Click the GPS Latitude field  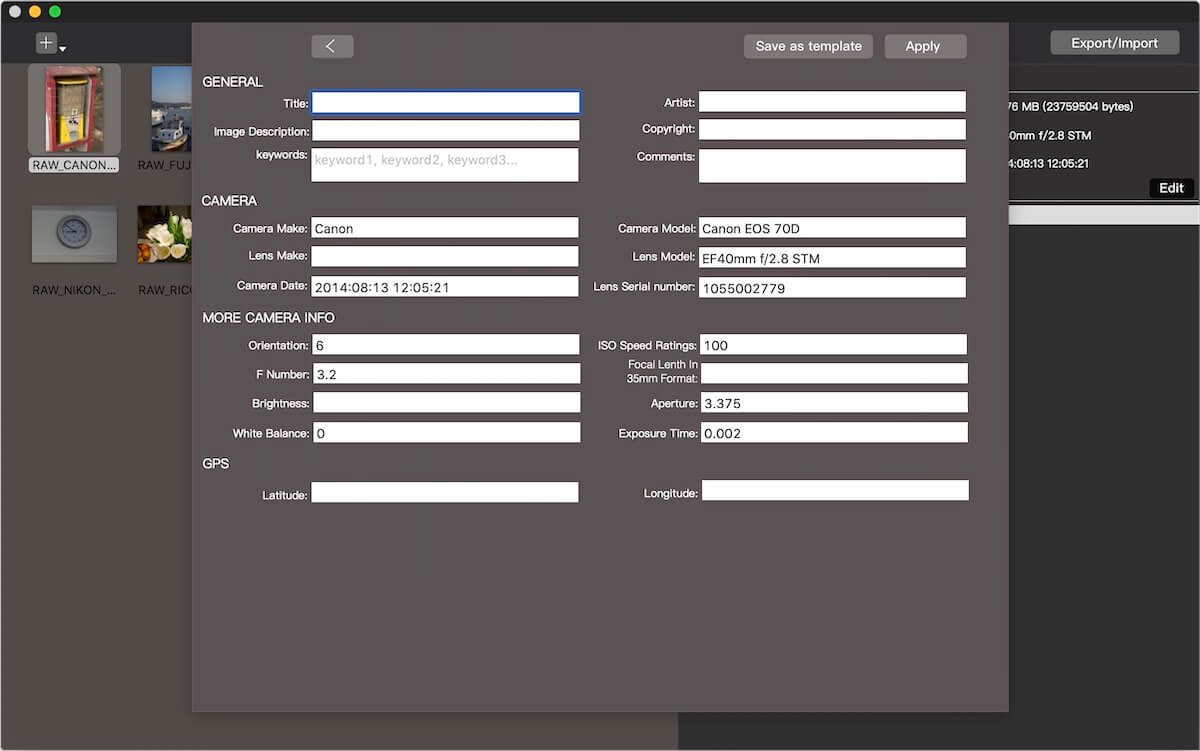pos(445,492)
